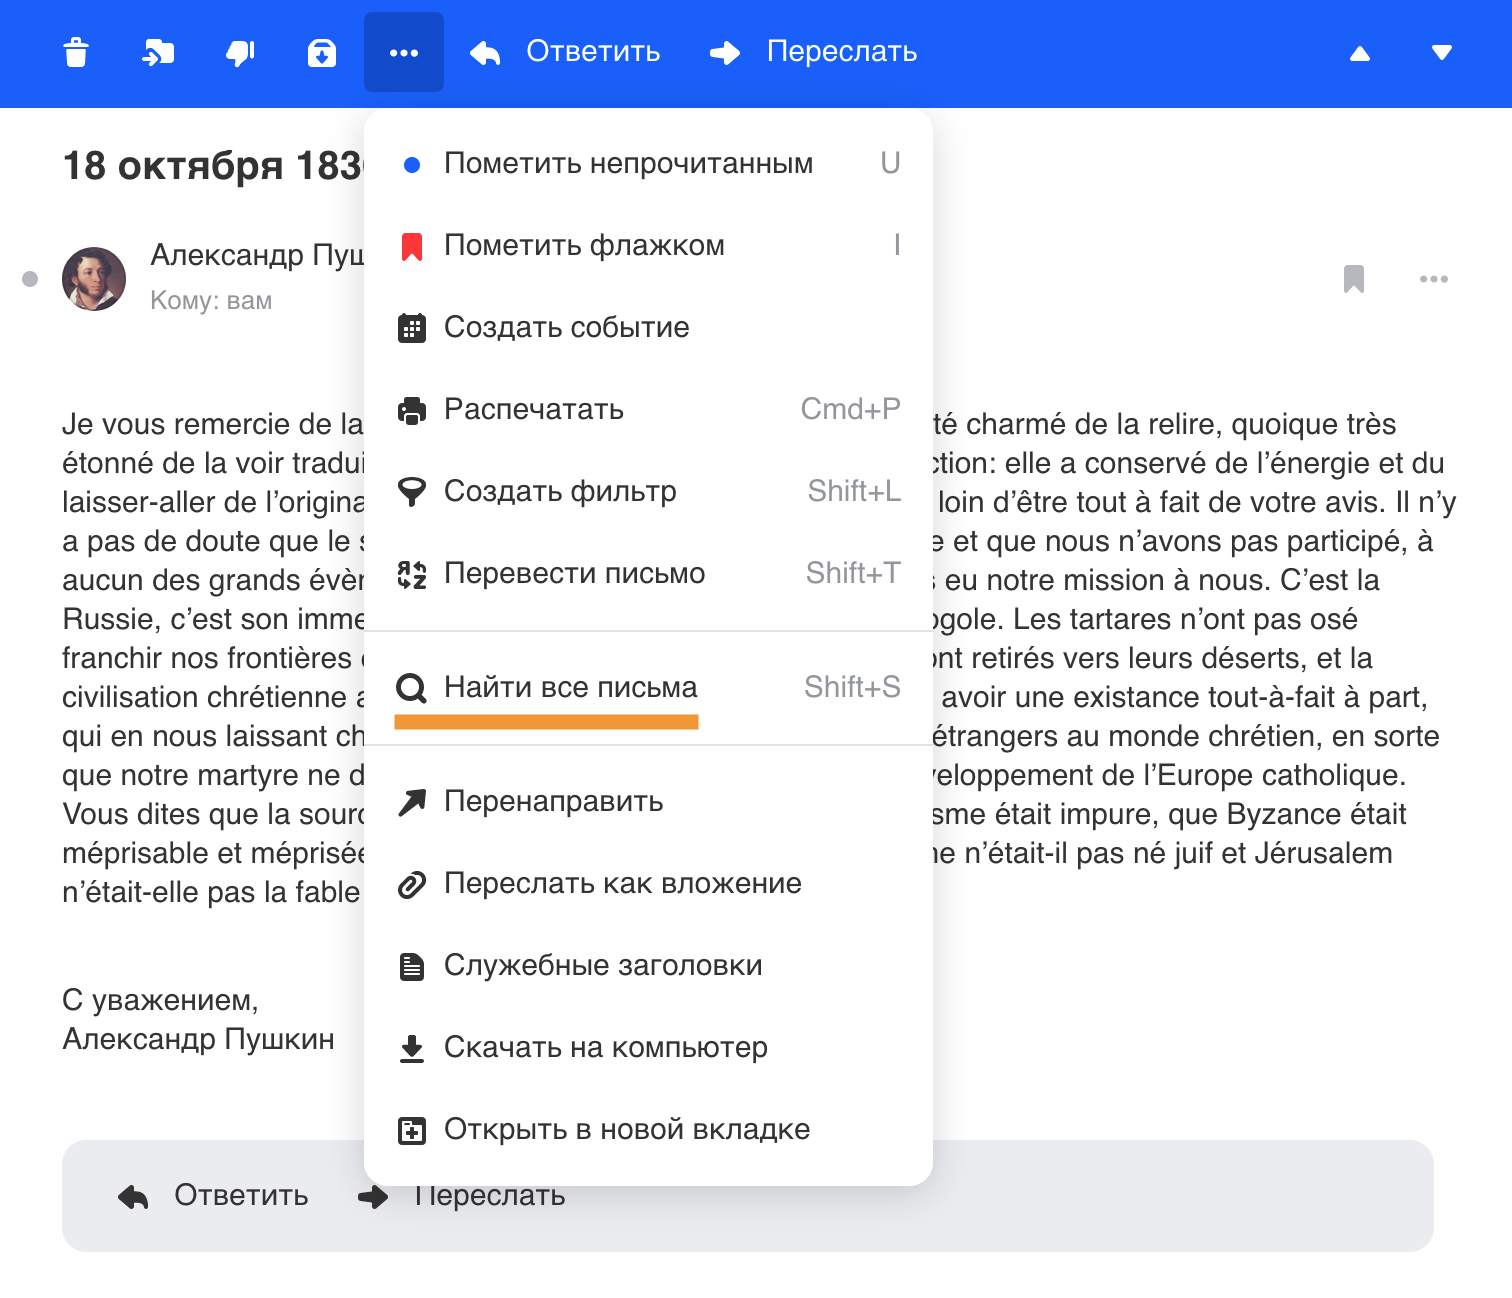Click the text С уважением,

click(x=160, y=1000)
